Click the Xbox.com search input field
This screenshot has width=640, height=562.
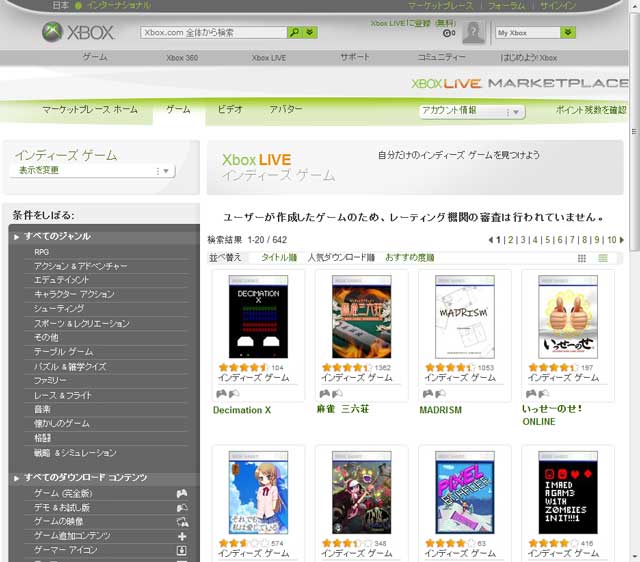213,33
